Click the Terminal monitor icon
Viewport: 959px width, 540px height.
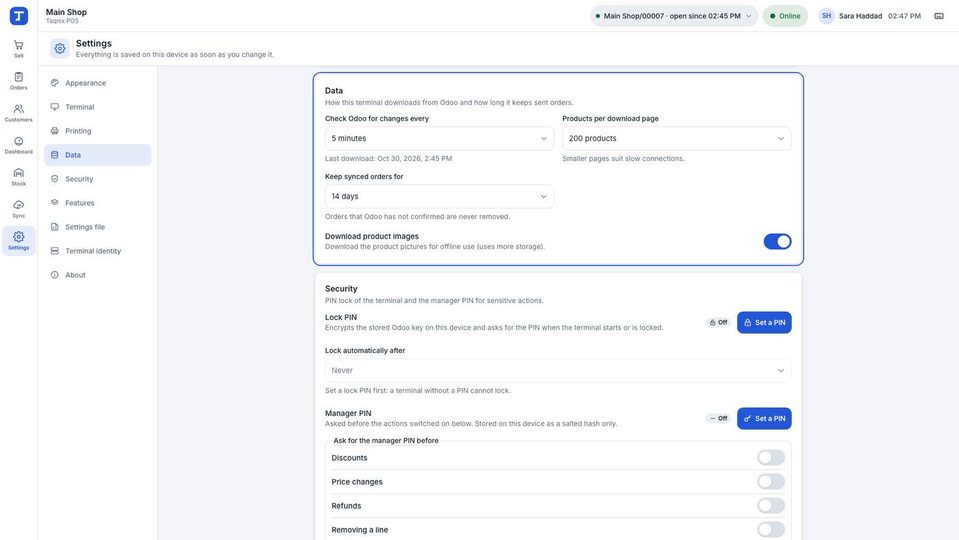[54, 106]
